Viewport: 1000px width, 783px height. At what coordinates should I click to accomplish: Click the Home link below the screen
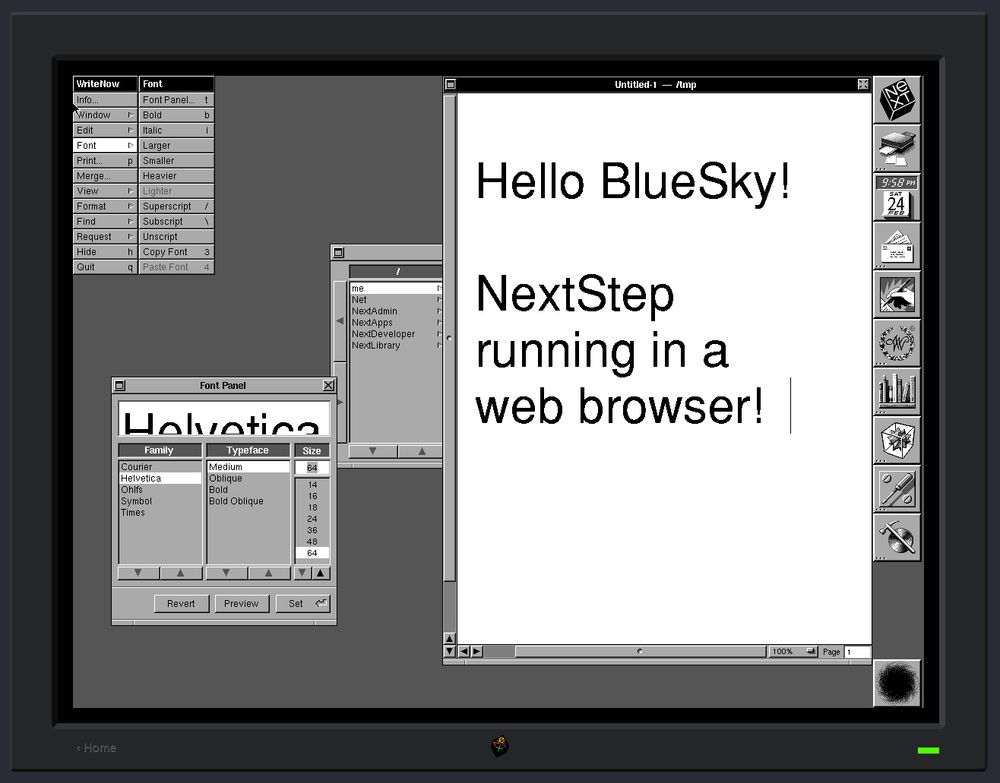click(96, 748)
